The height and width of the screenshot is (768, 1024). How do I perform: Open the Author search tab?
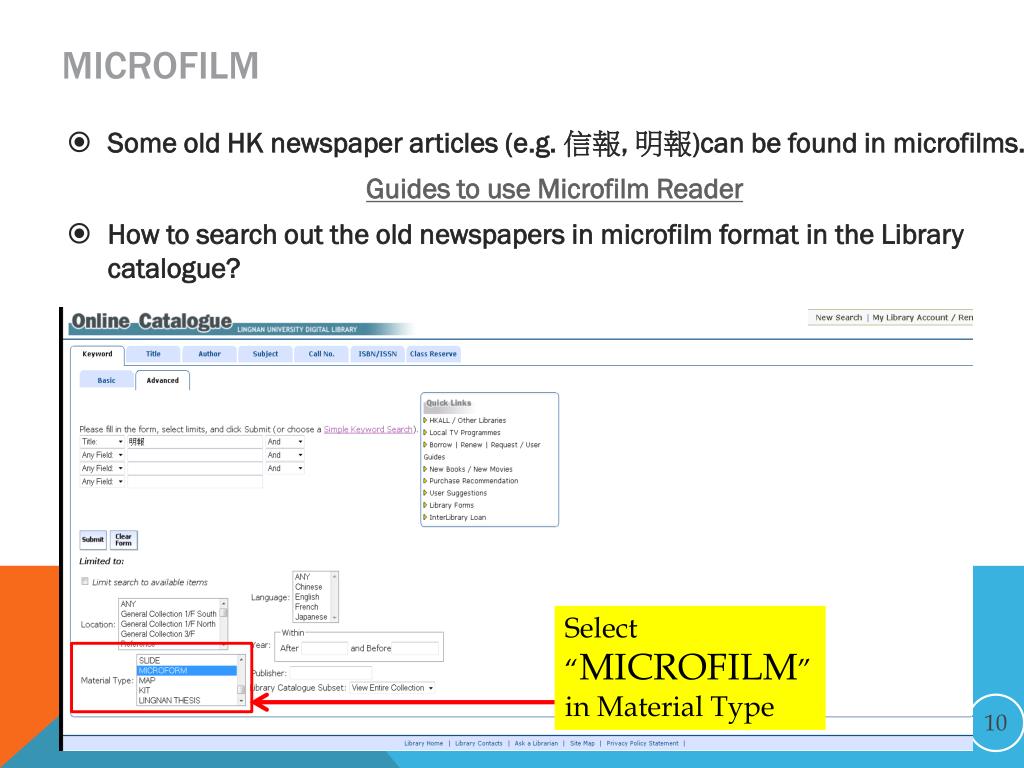coord(210,354)
